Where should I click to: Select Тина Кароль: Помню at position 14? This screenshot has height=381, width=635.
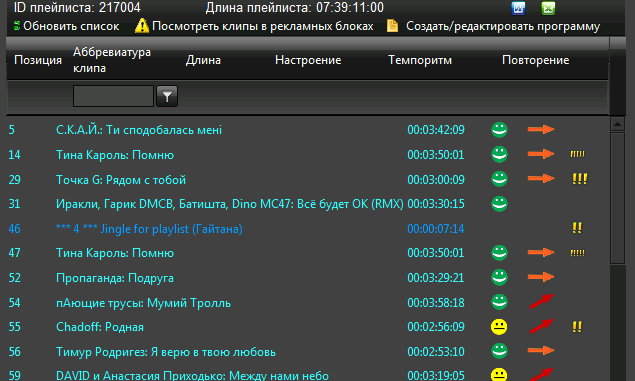click(115, 155)
